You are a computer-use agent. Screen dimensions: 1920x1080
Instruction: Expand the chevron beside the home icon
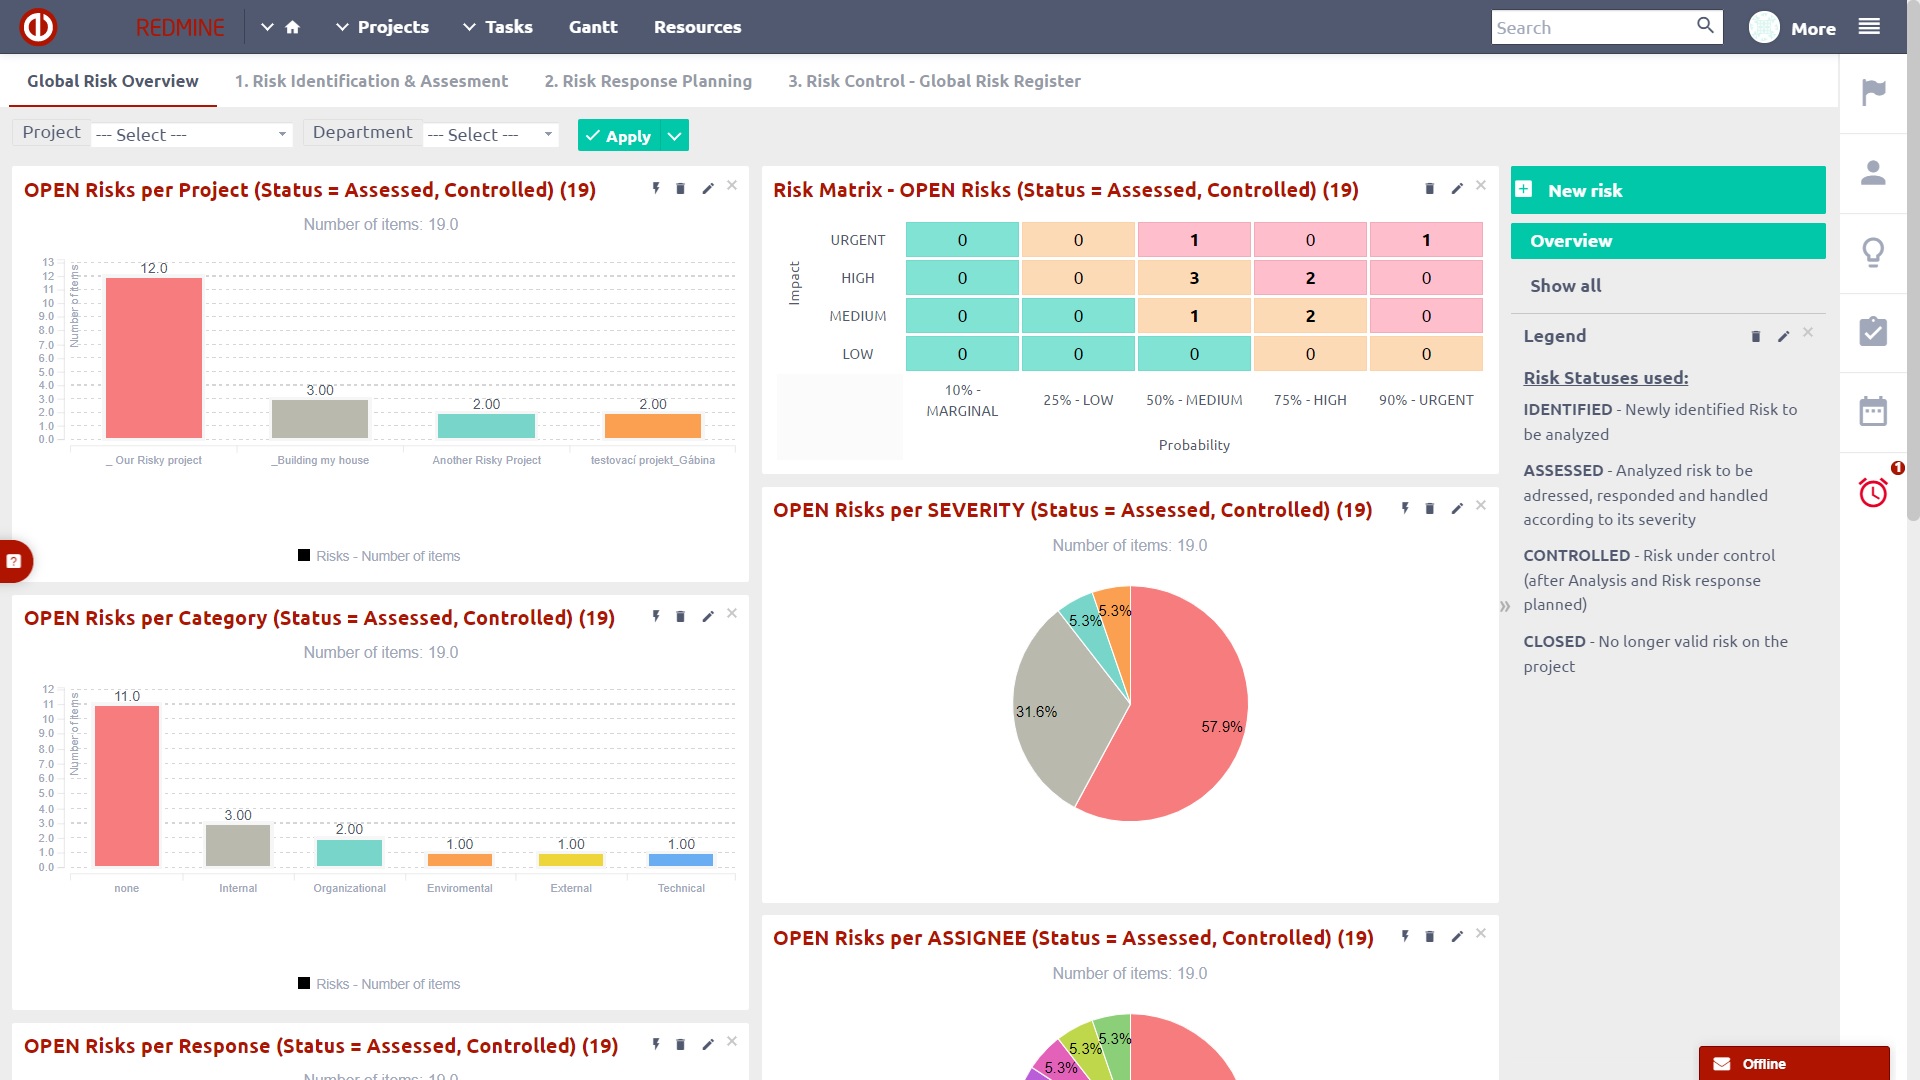click(267, 27)
